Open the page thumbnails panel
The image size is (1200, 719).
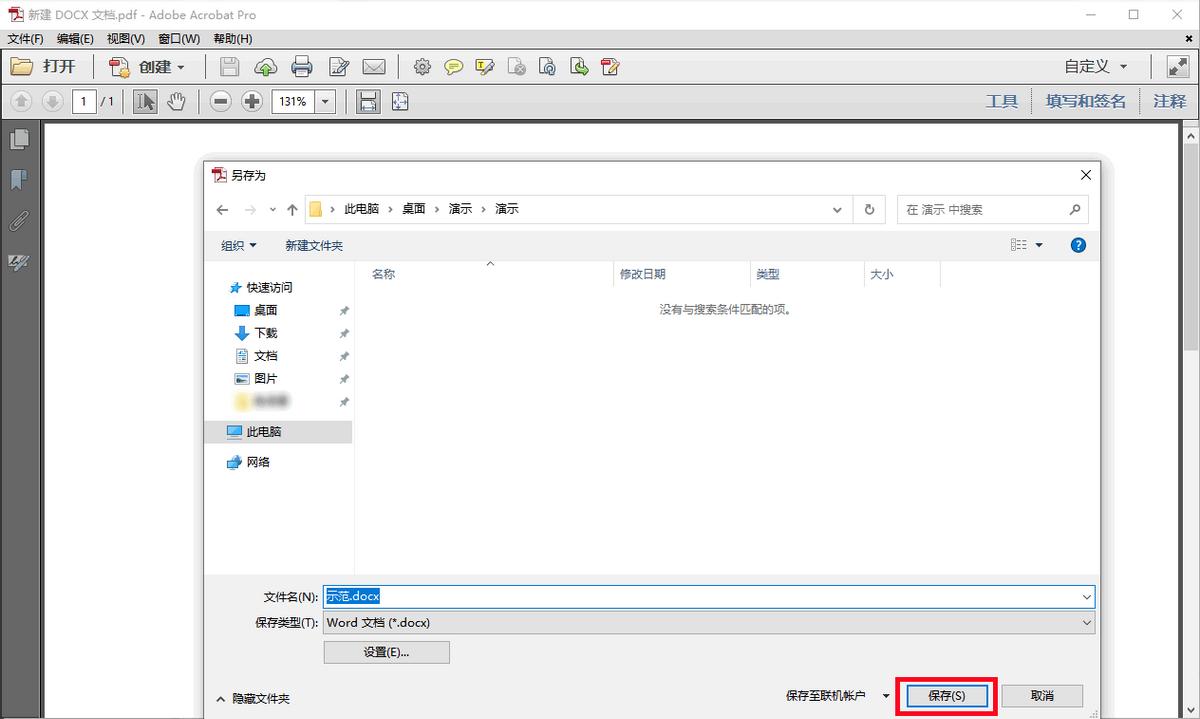tap(20, 139)
